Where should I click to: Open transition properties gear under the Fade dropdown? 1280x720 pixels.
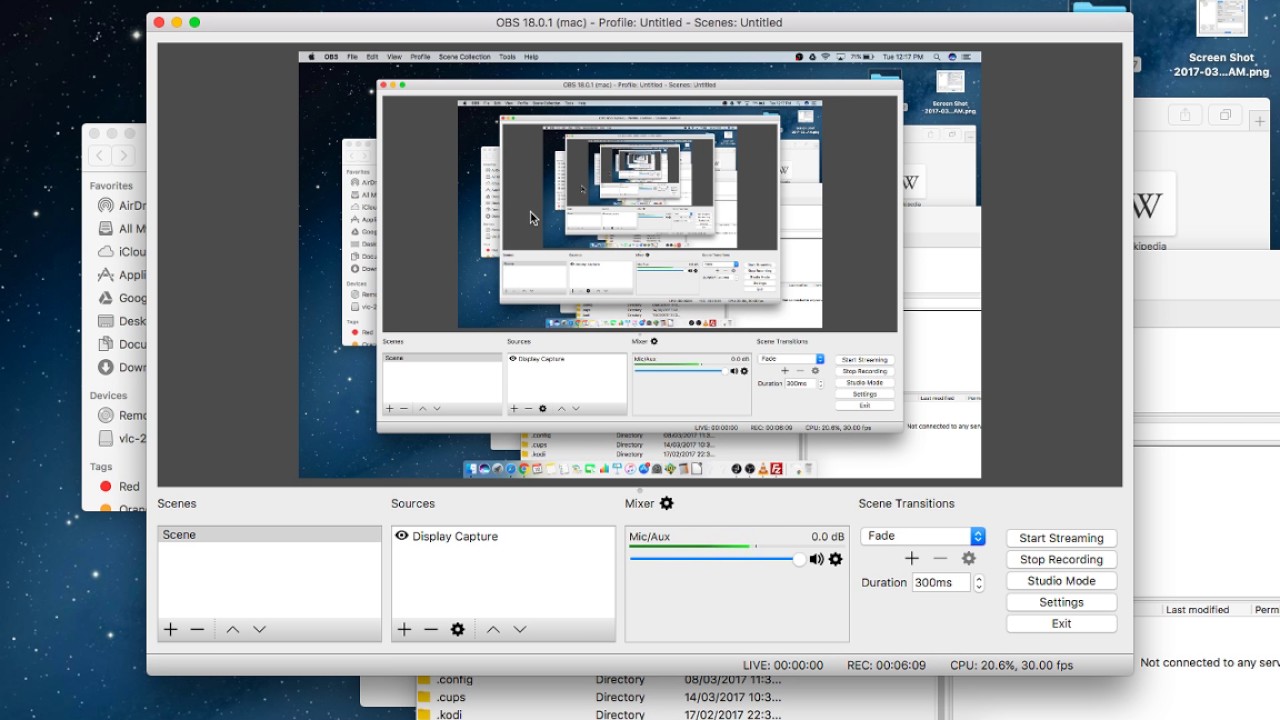point(968,559)
